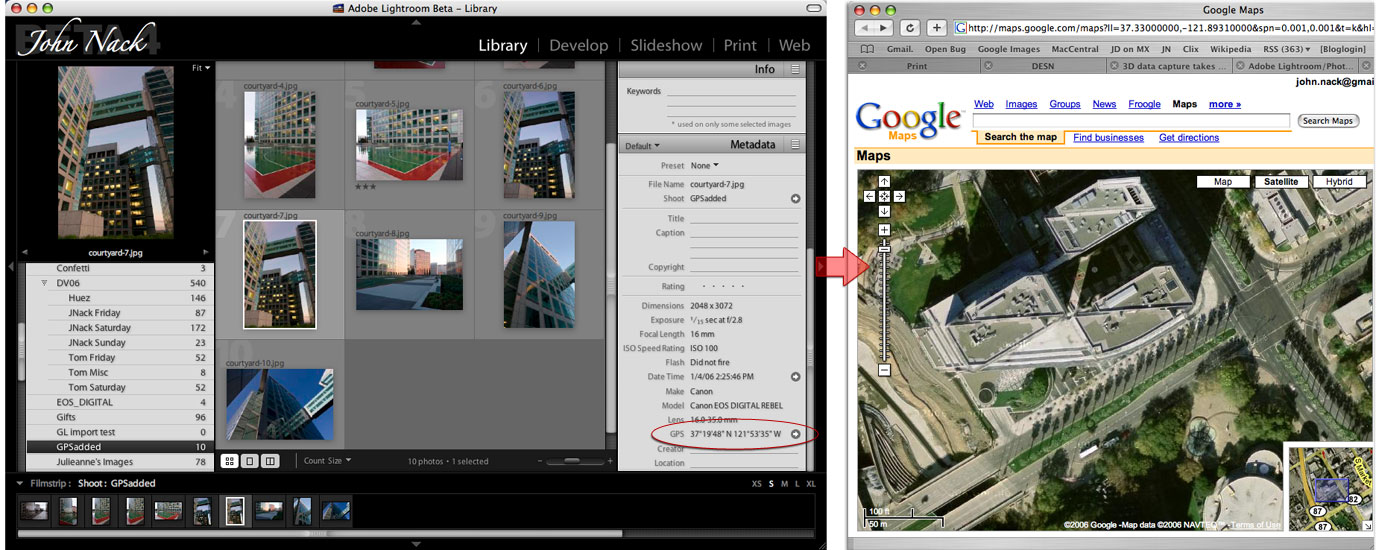Switch to Compare side-by-side view button
This screenshot has width=1379, height=550.
coord(271,461)
